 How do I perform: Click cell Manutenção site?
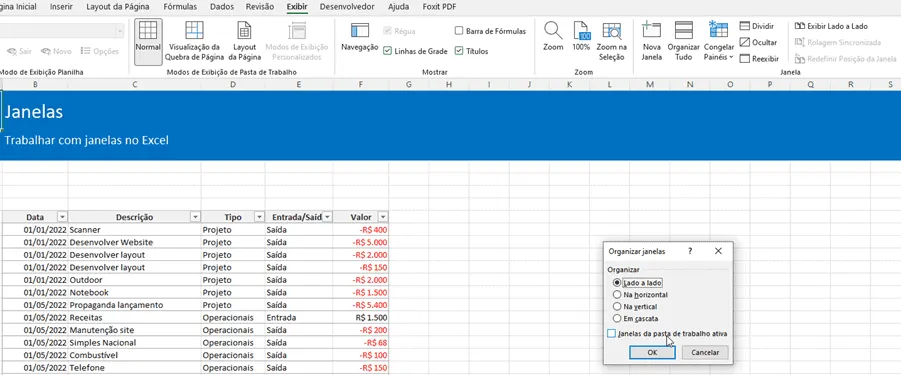[x=134, y=330]
